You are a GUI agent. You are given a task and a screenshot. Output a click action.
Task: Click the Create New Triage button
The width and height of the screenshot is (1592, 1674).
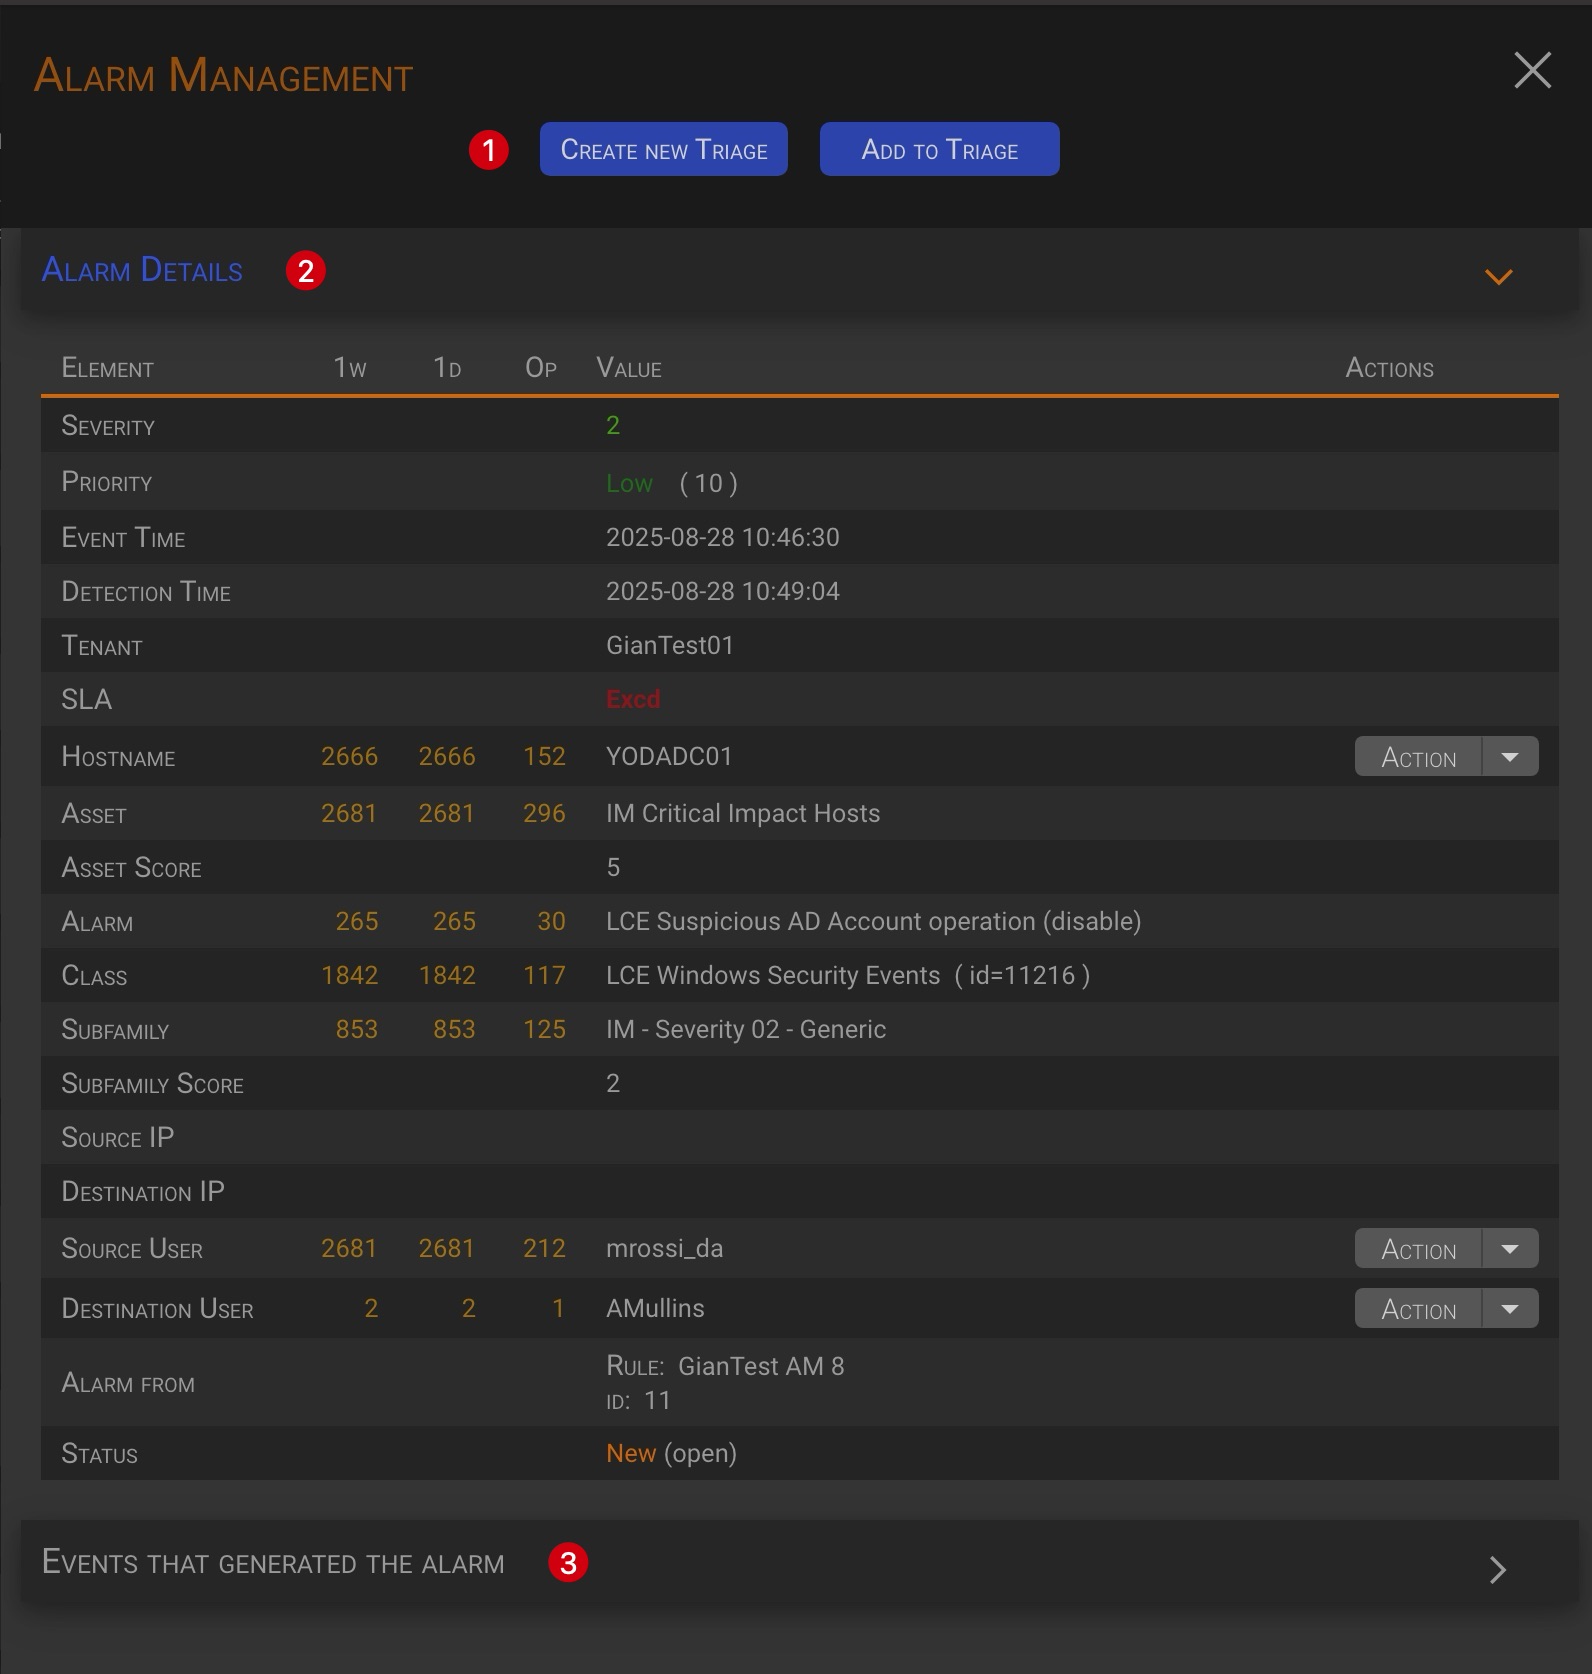coord(663,150)
